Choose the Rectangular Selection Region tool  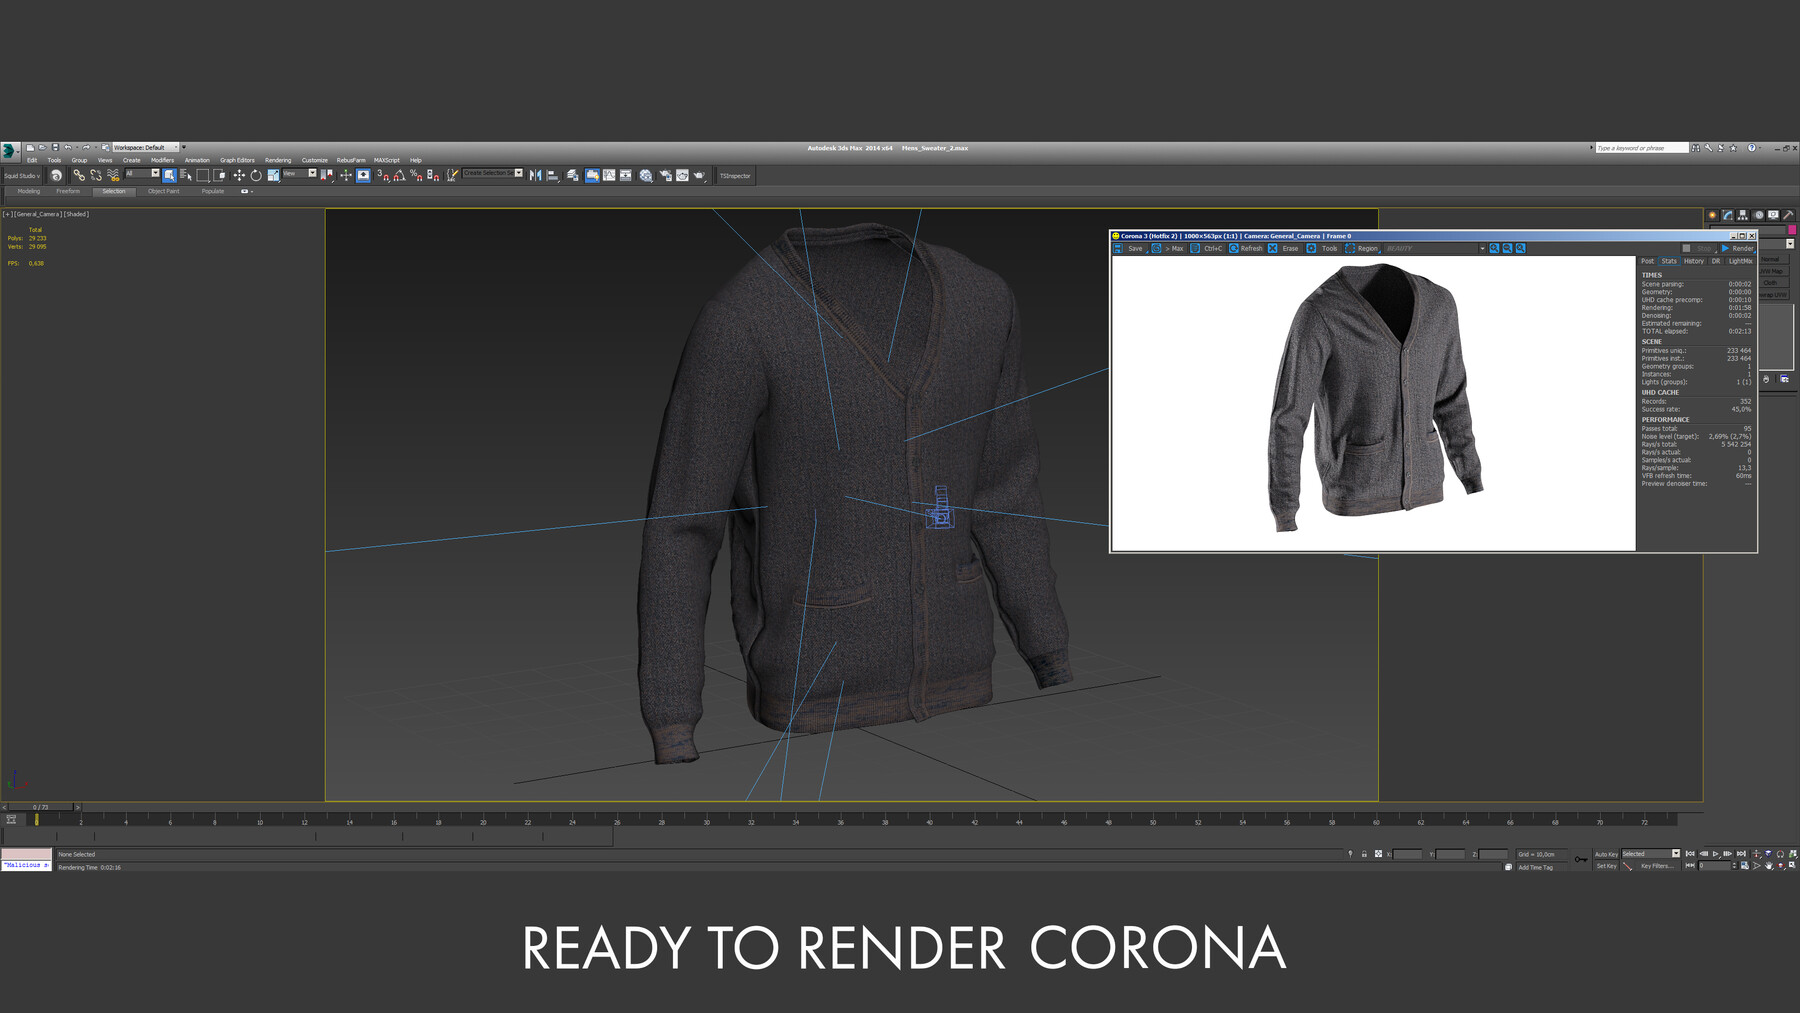point(203,175)
